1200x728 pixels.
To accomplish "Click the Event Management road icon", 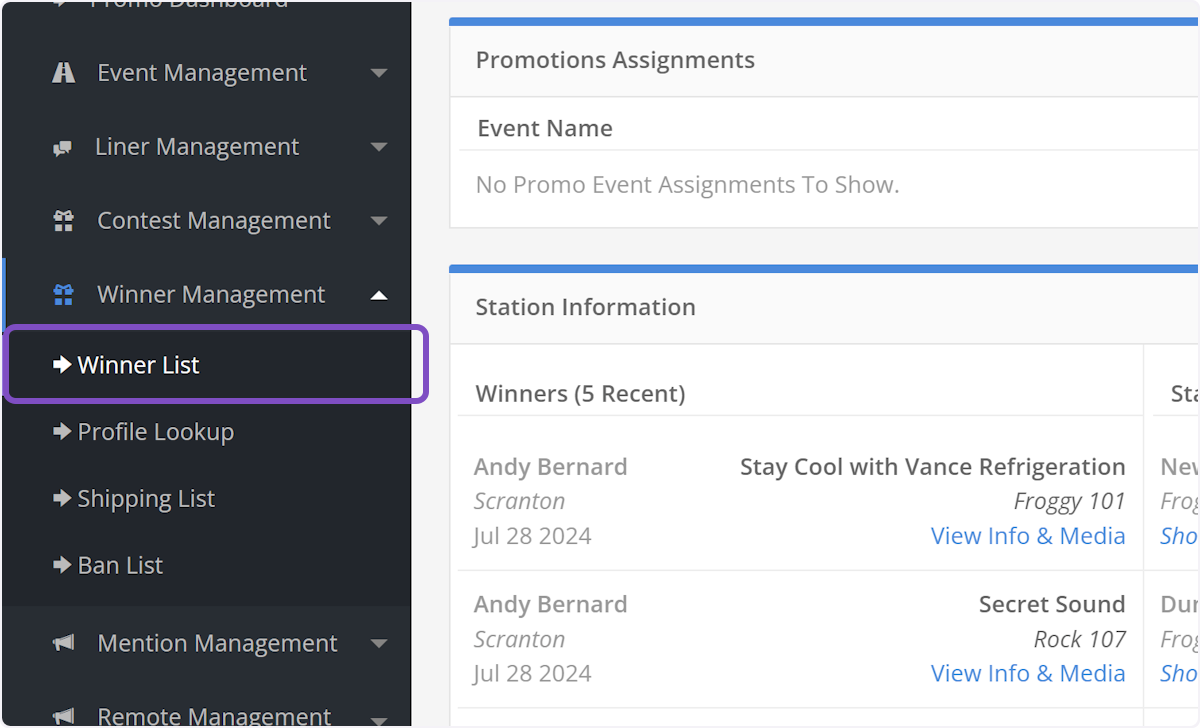I will click(64, 73).
